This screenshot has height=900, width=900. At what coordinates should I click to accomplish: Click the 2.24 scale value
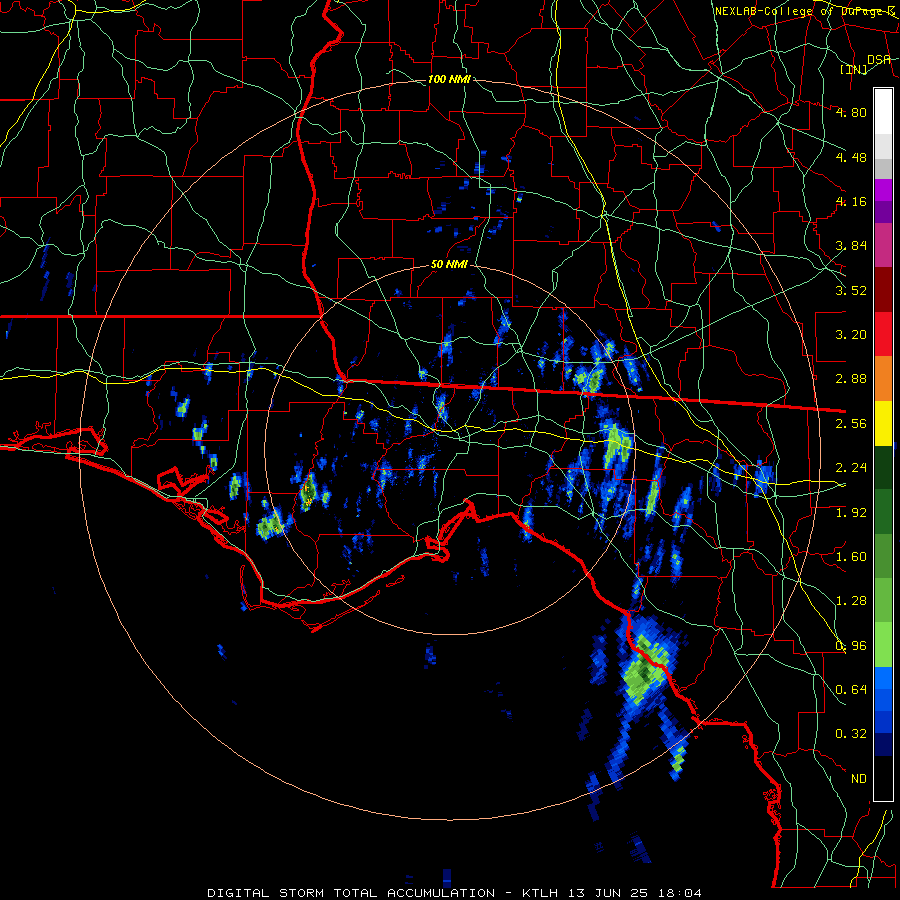pos(851,468)
